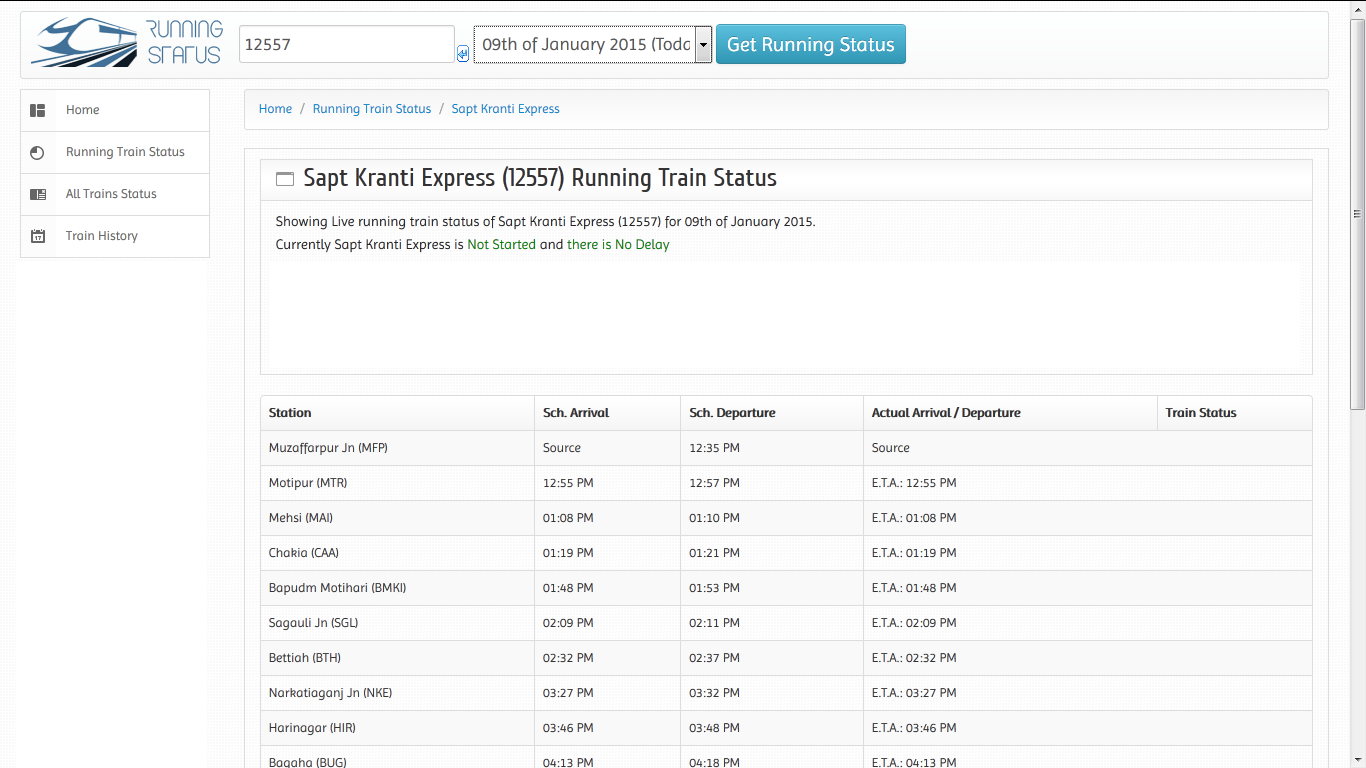Viewport: 1366px width, 768px height.
Task: Click the Get Running Status button
Action: (811, 44)
